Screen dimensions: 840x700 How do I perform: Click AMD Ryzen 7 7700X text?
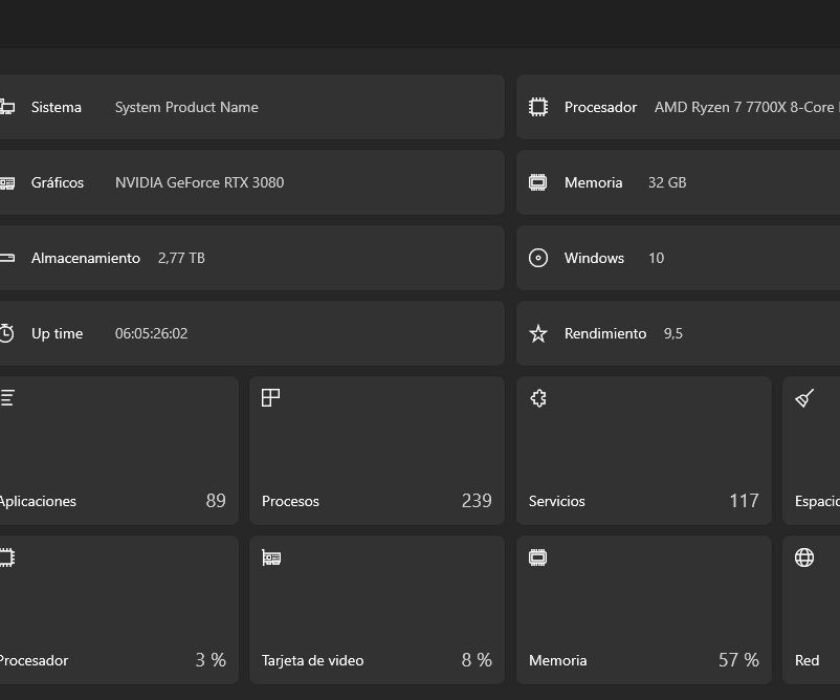coord(747,107)
